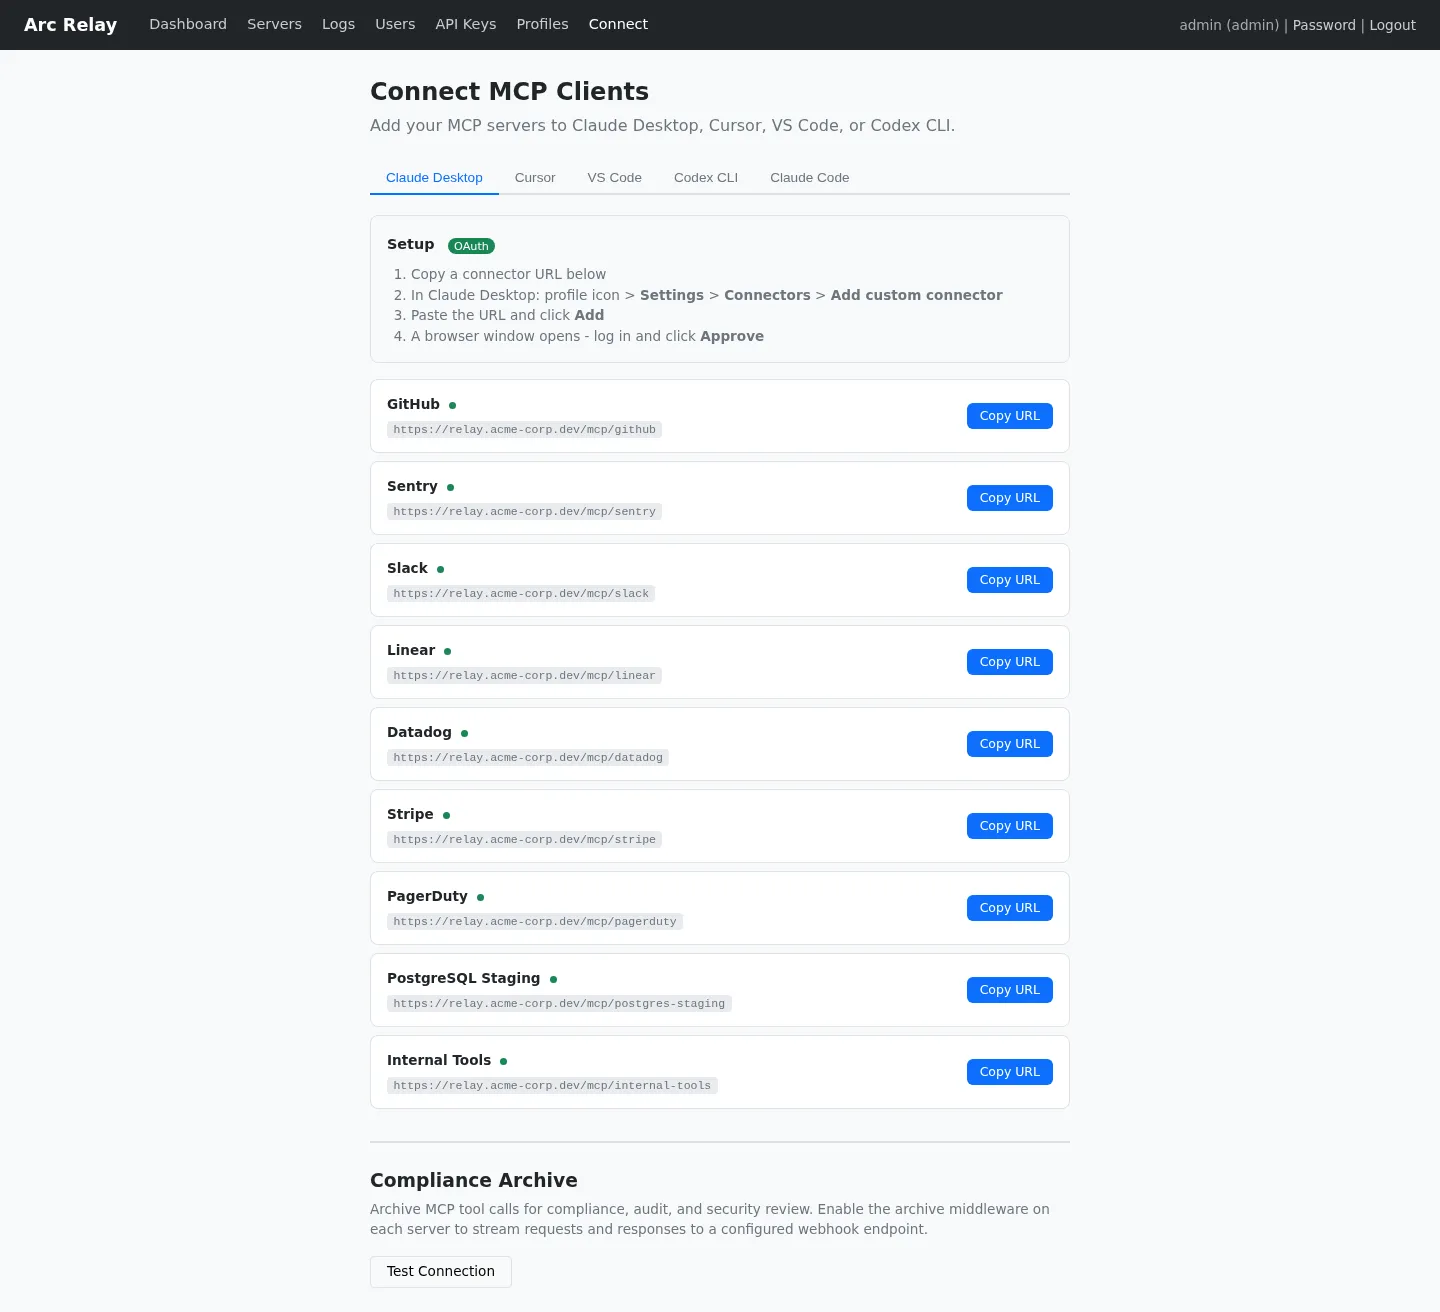Switch to the VS Code tab
1440x1312 pixels.
[615, 178]
